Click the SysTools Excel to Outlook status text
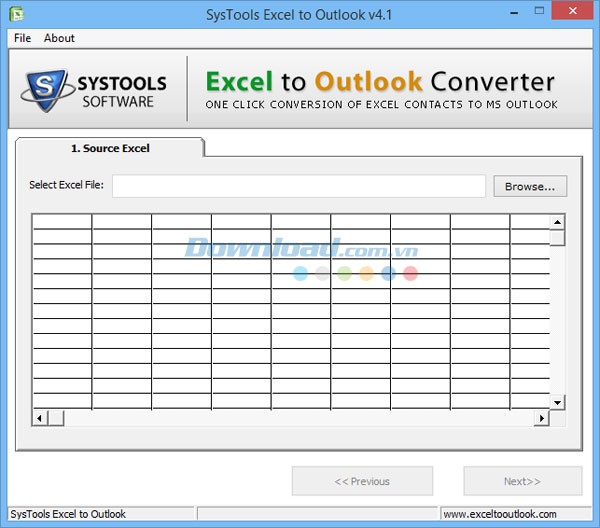 (x=68, y=514)
